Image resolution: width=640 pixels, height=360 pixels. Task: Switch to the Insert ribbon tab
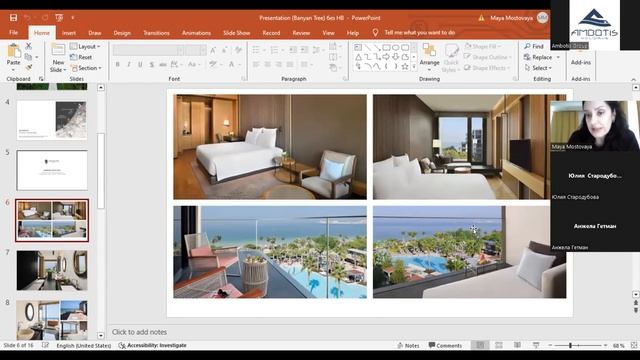(69, 33)
